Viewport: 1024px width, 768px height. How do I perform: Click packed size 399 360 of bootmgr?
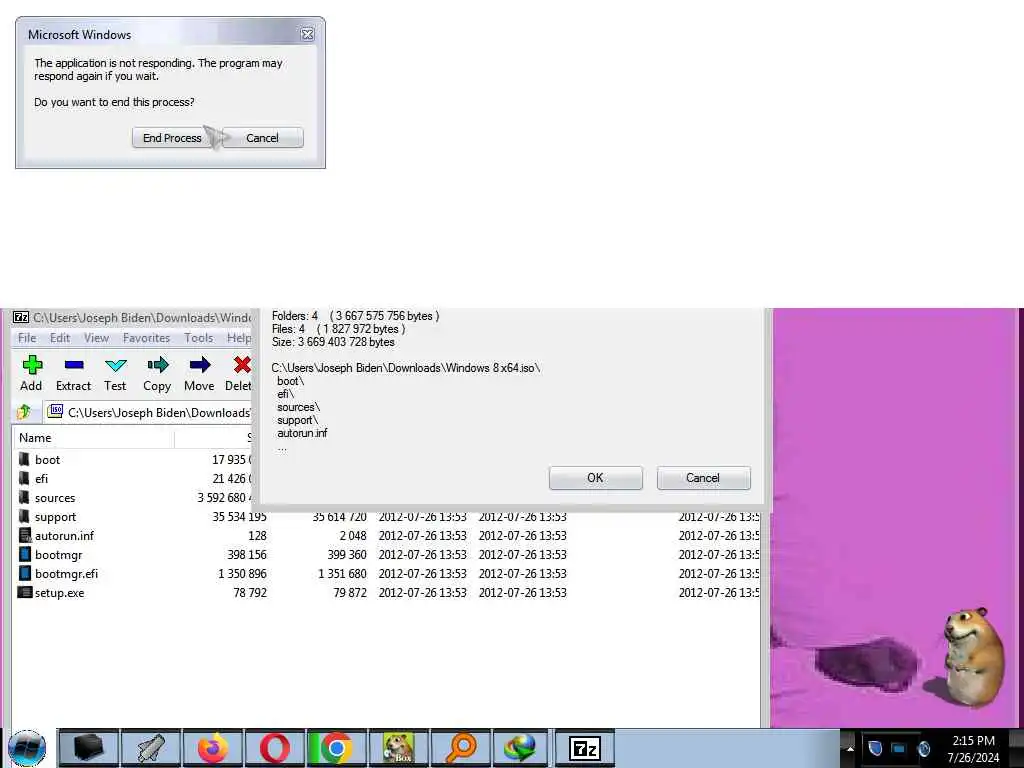coord(347,555)
